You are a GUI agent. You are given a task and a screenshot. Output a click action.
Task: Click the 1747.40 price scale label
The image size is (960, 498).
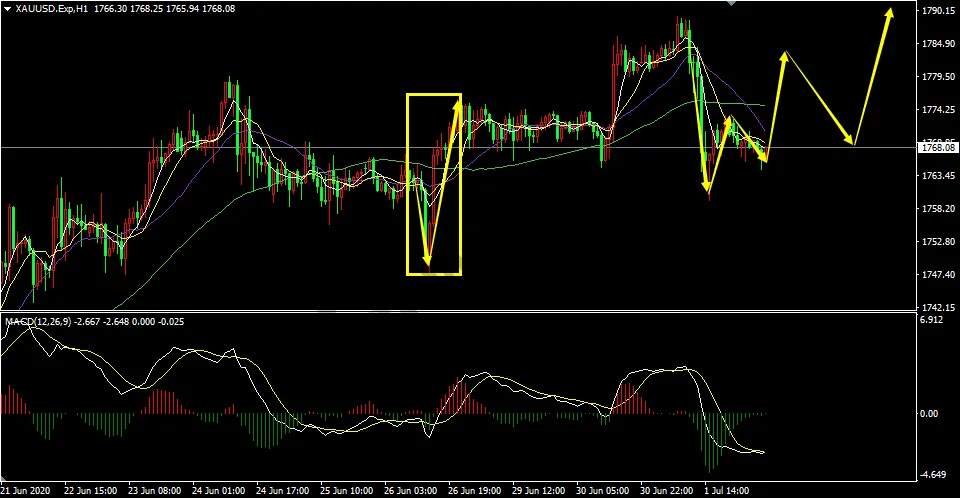(938, 274)
